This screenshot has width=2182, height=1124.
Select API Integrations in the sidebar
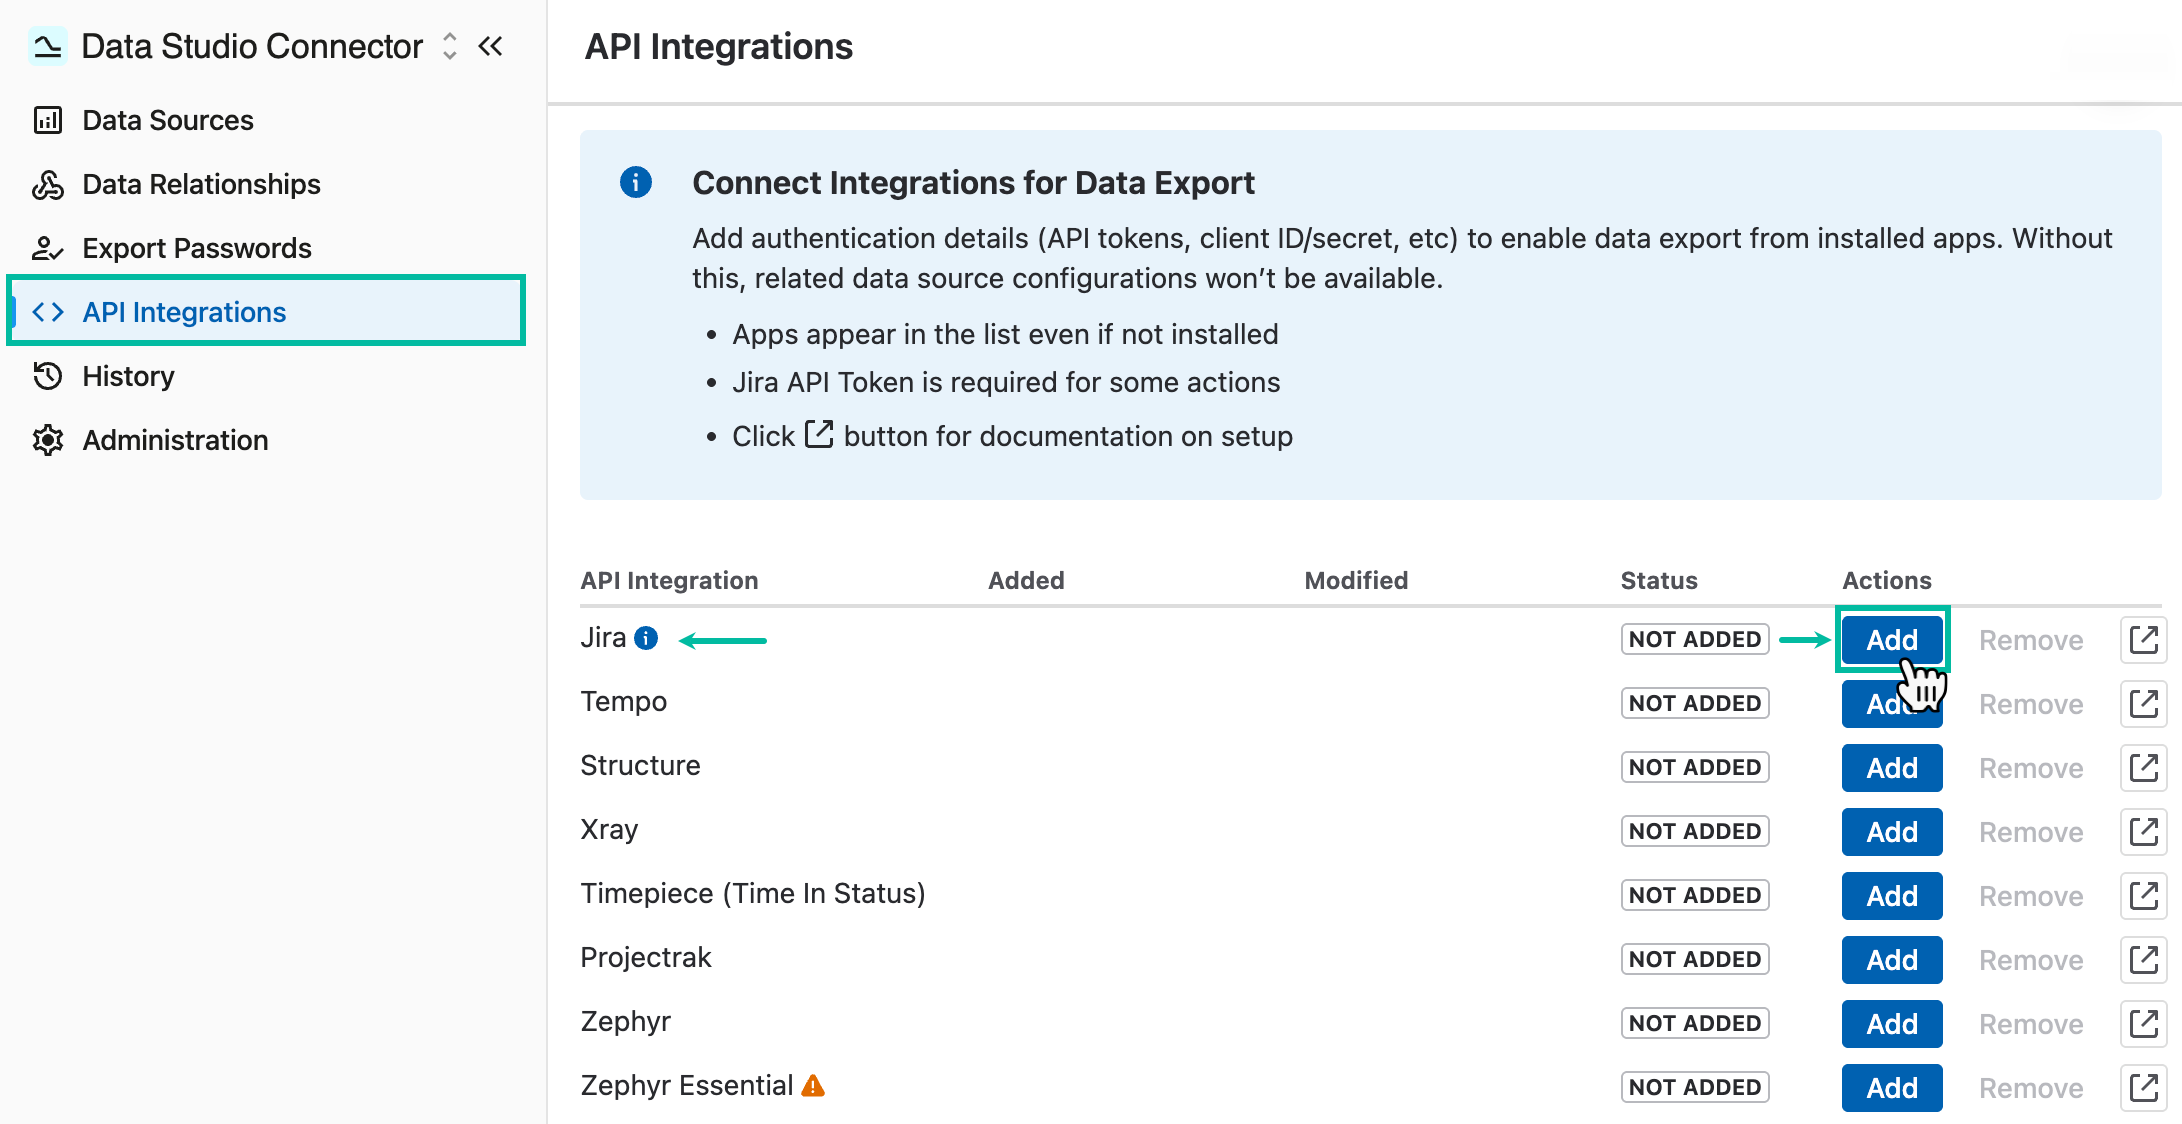(266, 312)
